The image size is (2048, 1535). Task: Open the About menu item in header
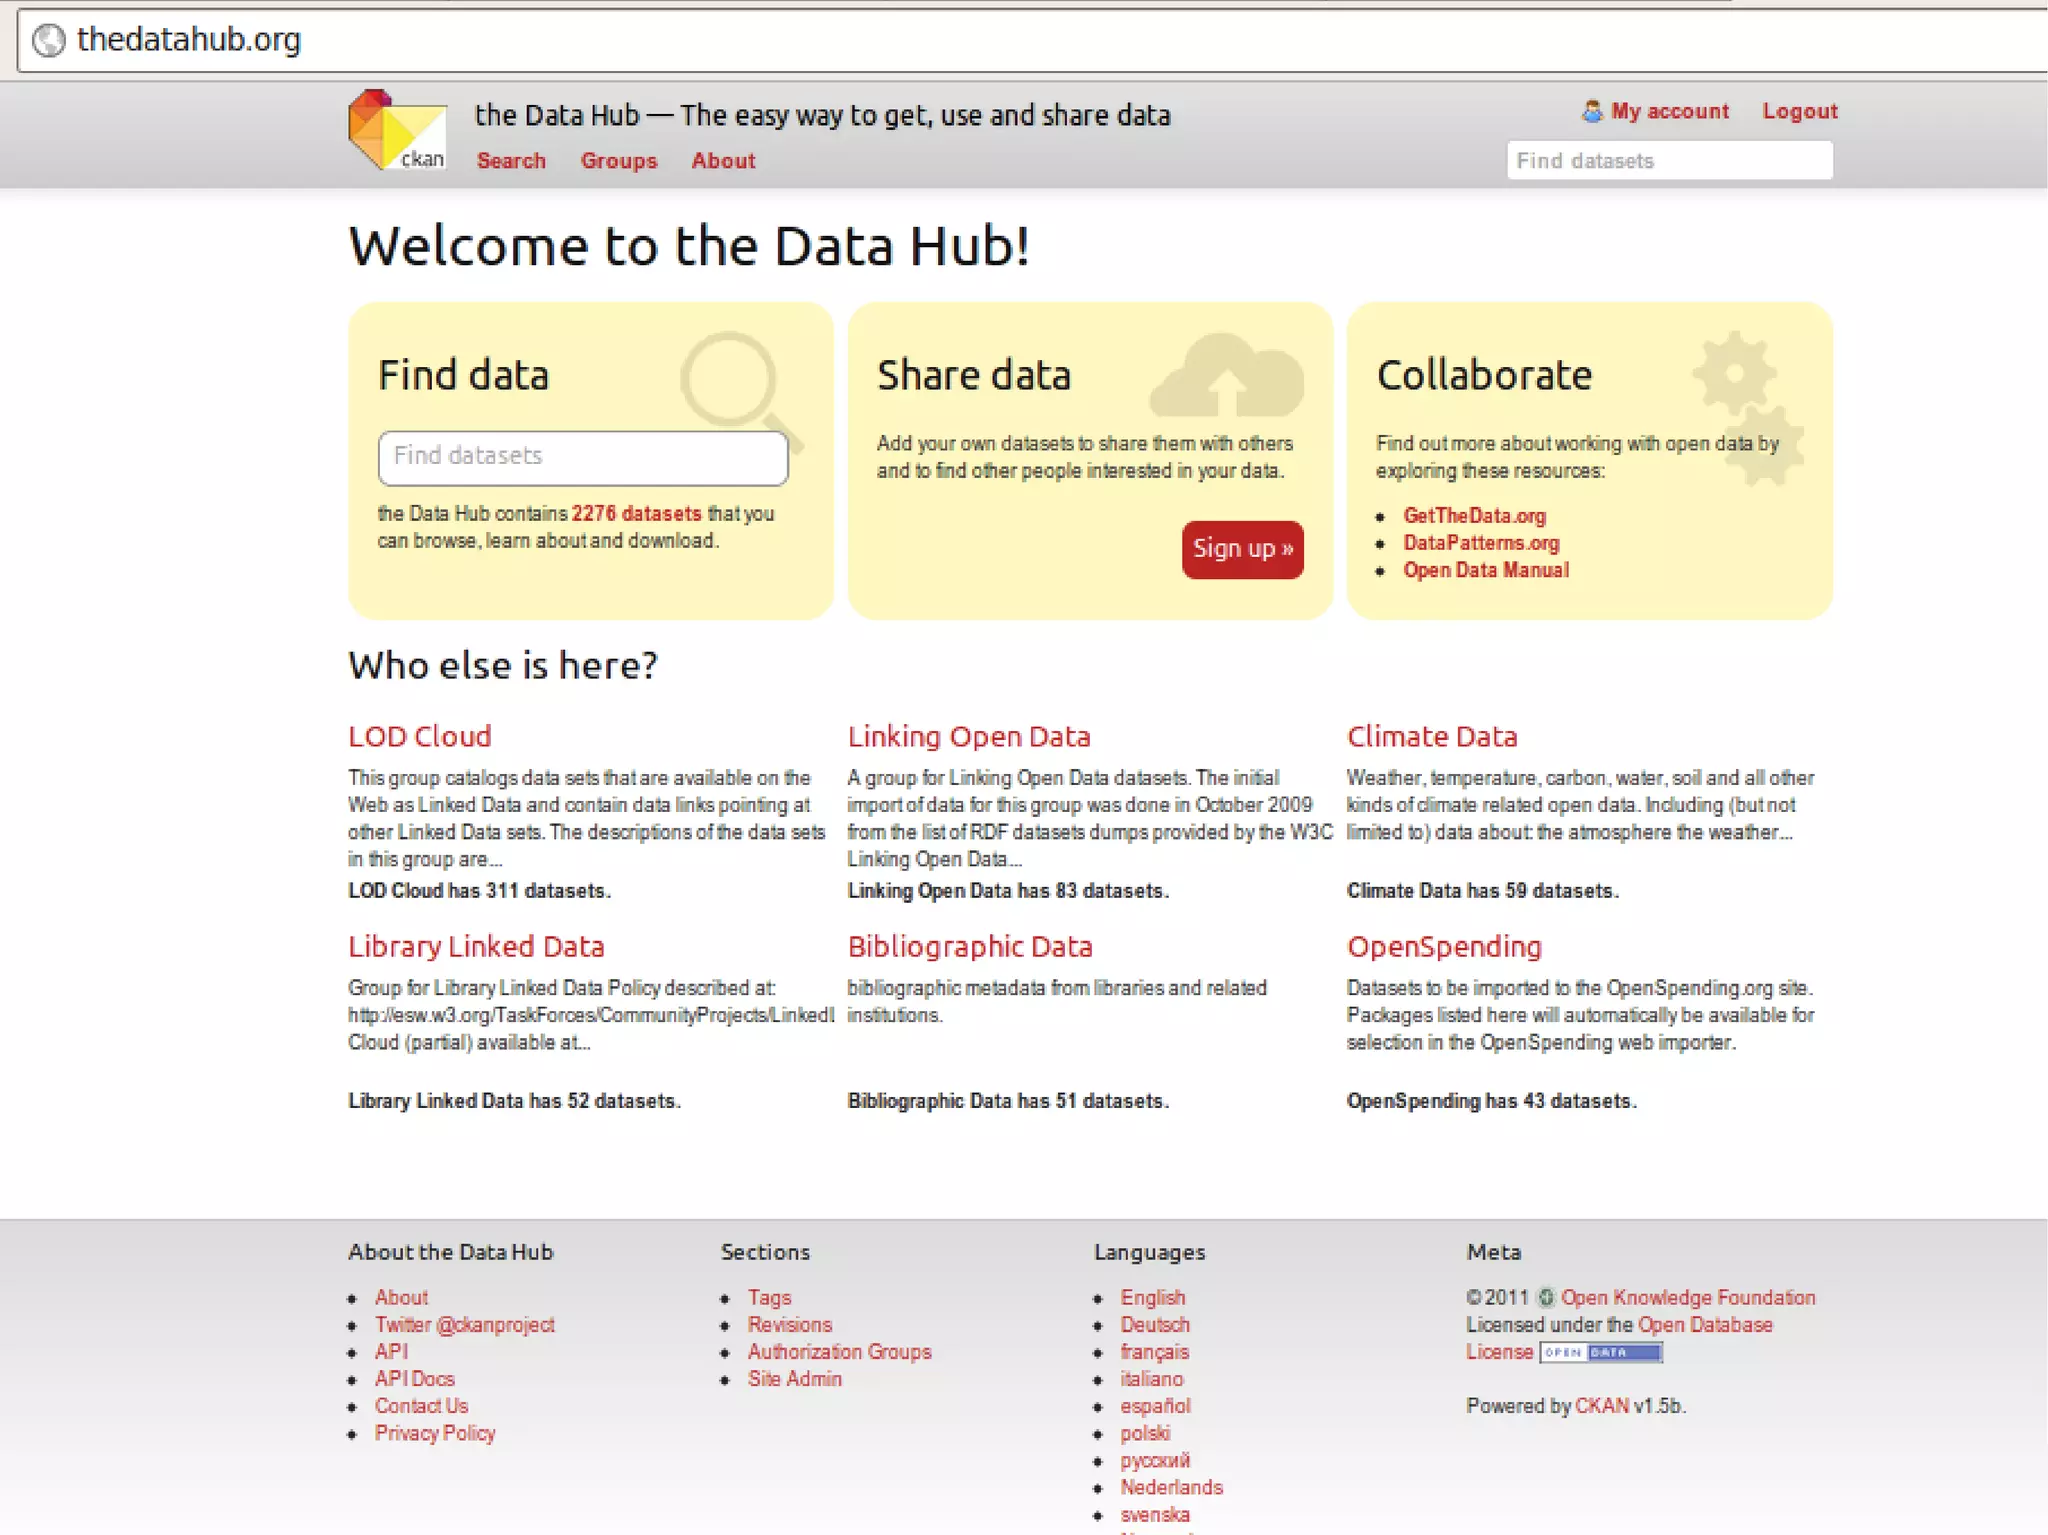coord(723,161)
